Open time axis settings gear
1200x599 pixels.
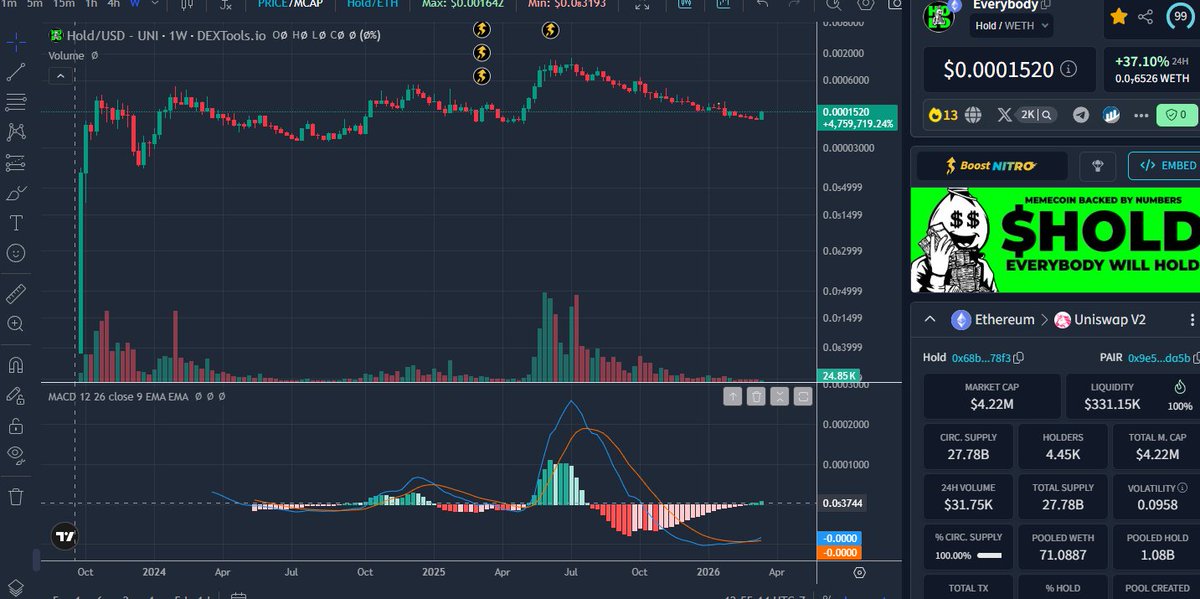(x=859, y=572)
